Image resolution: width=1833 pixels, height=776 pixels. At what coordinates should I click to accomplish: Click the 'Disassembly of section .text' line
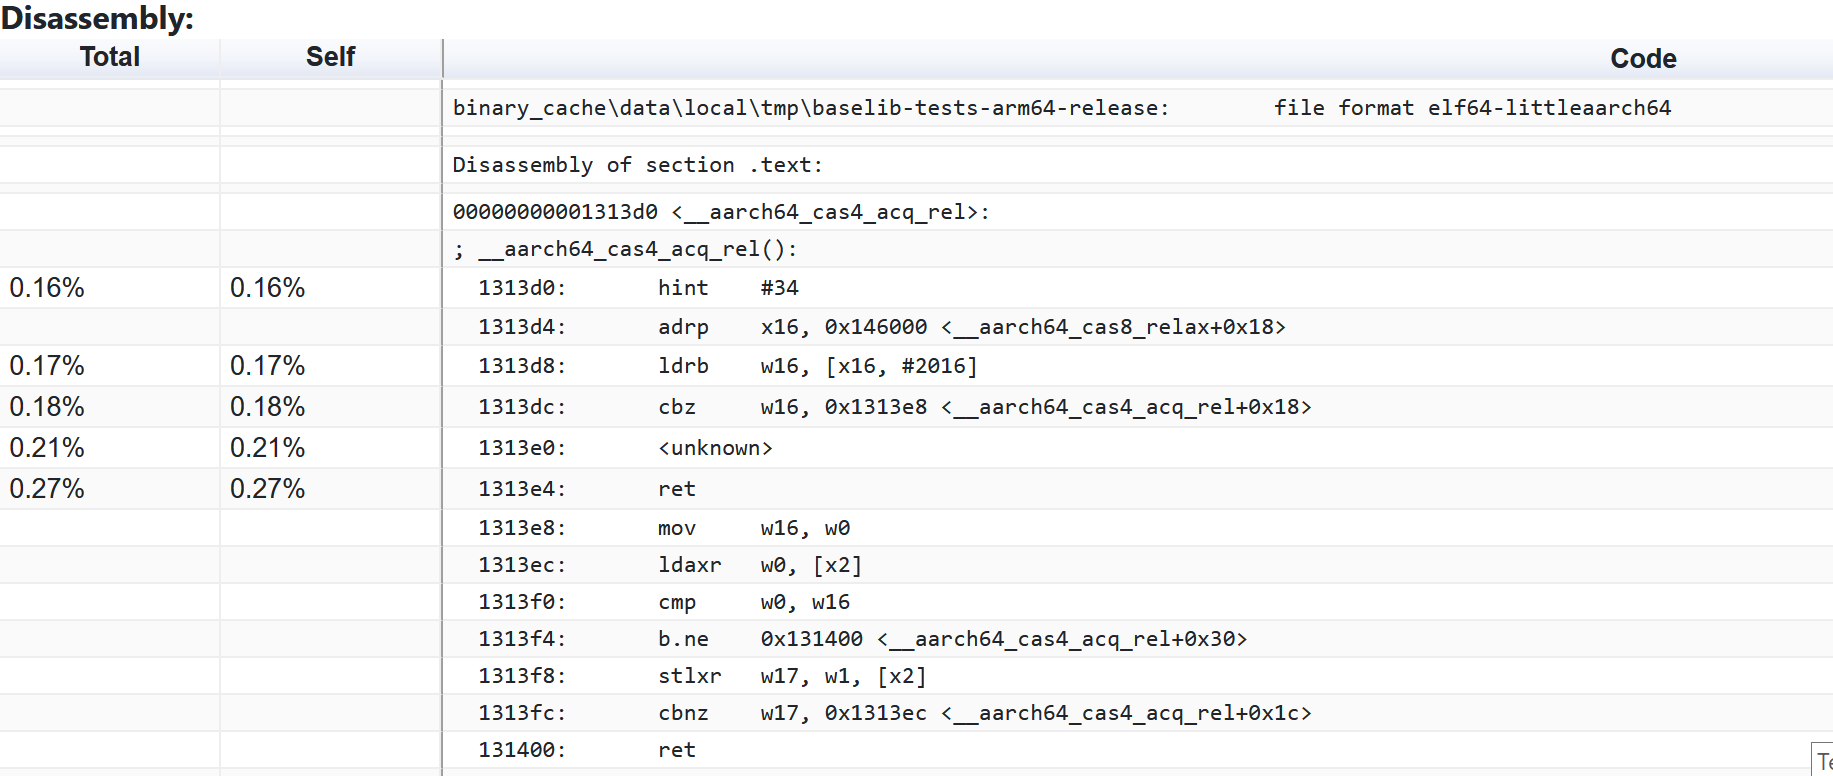coord(637,165)
